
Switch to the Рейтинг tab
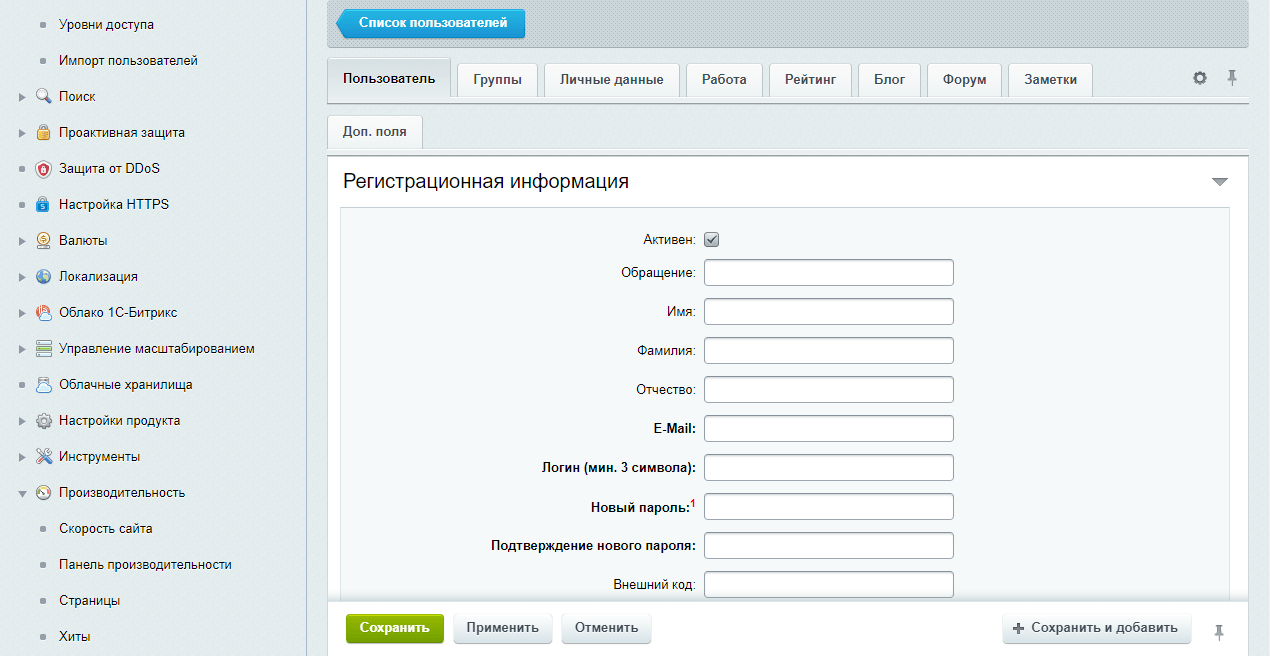coord(810,80)
